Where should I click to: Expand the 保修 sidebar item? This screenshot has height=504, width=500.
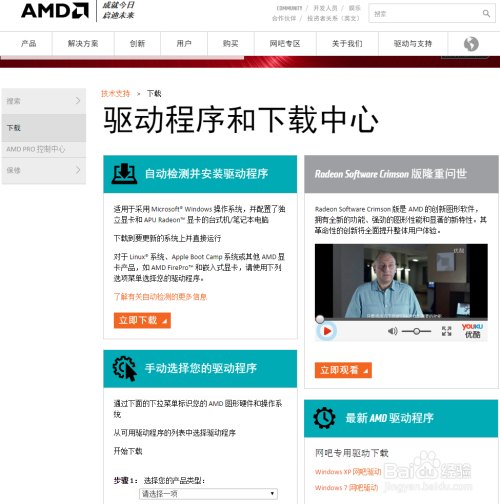click(44, 170)
